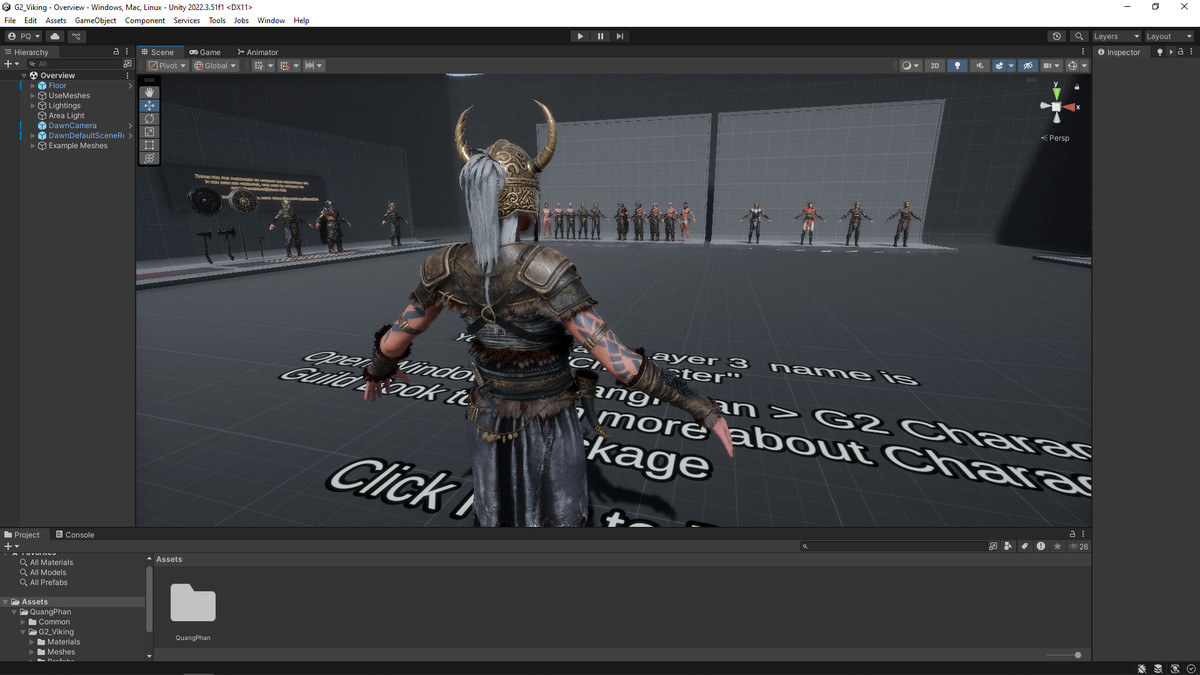Open the GameObject menu
1200x675 pixels.
(x=95, y=20)
